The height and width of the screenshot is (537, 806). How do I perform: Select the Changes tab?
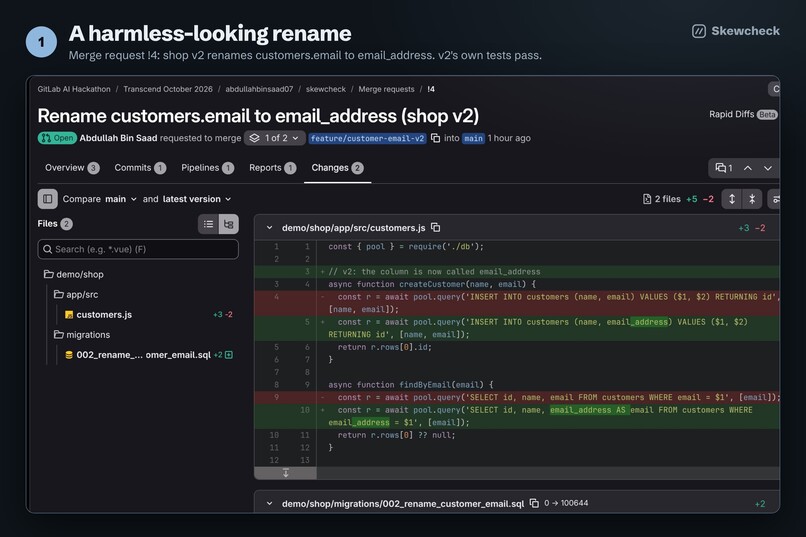pos(337,168)
